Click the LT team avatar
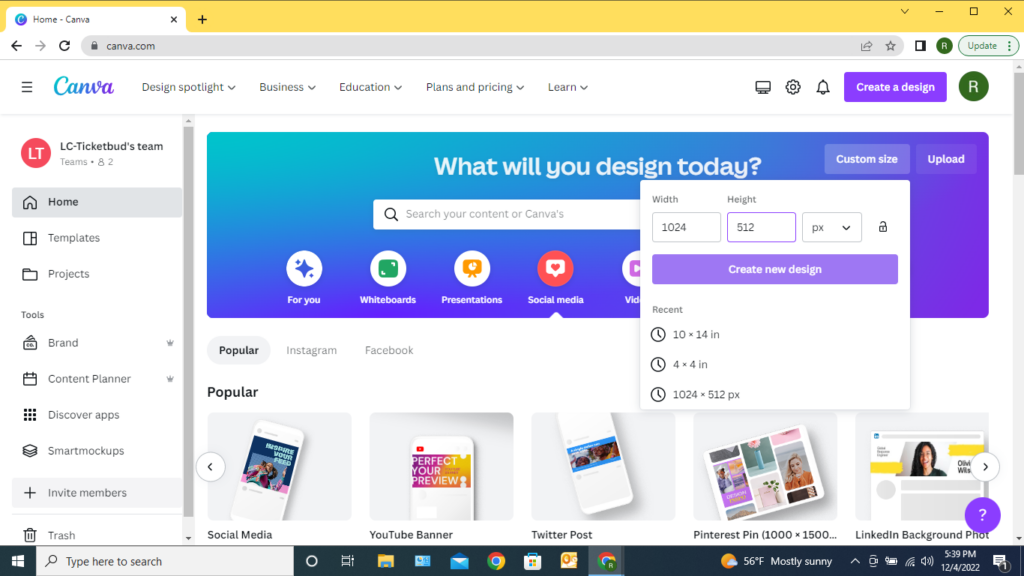Viewport: 1024px width, 576px height. [36, 153]
